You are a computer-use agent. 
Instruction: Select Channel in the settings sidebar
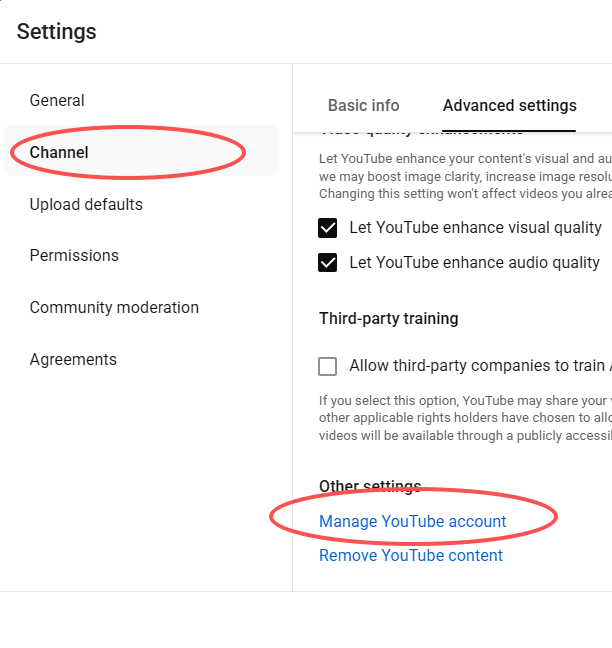point(59,153)
